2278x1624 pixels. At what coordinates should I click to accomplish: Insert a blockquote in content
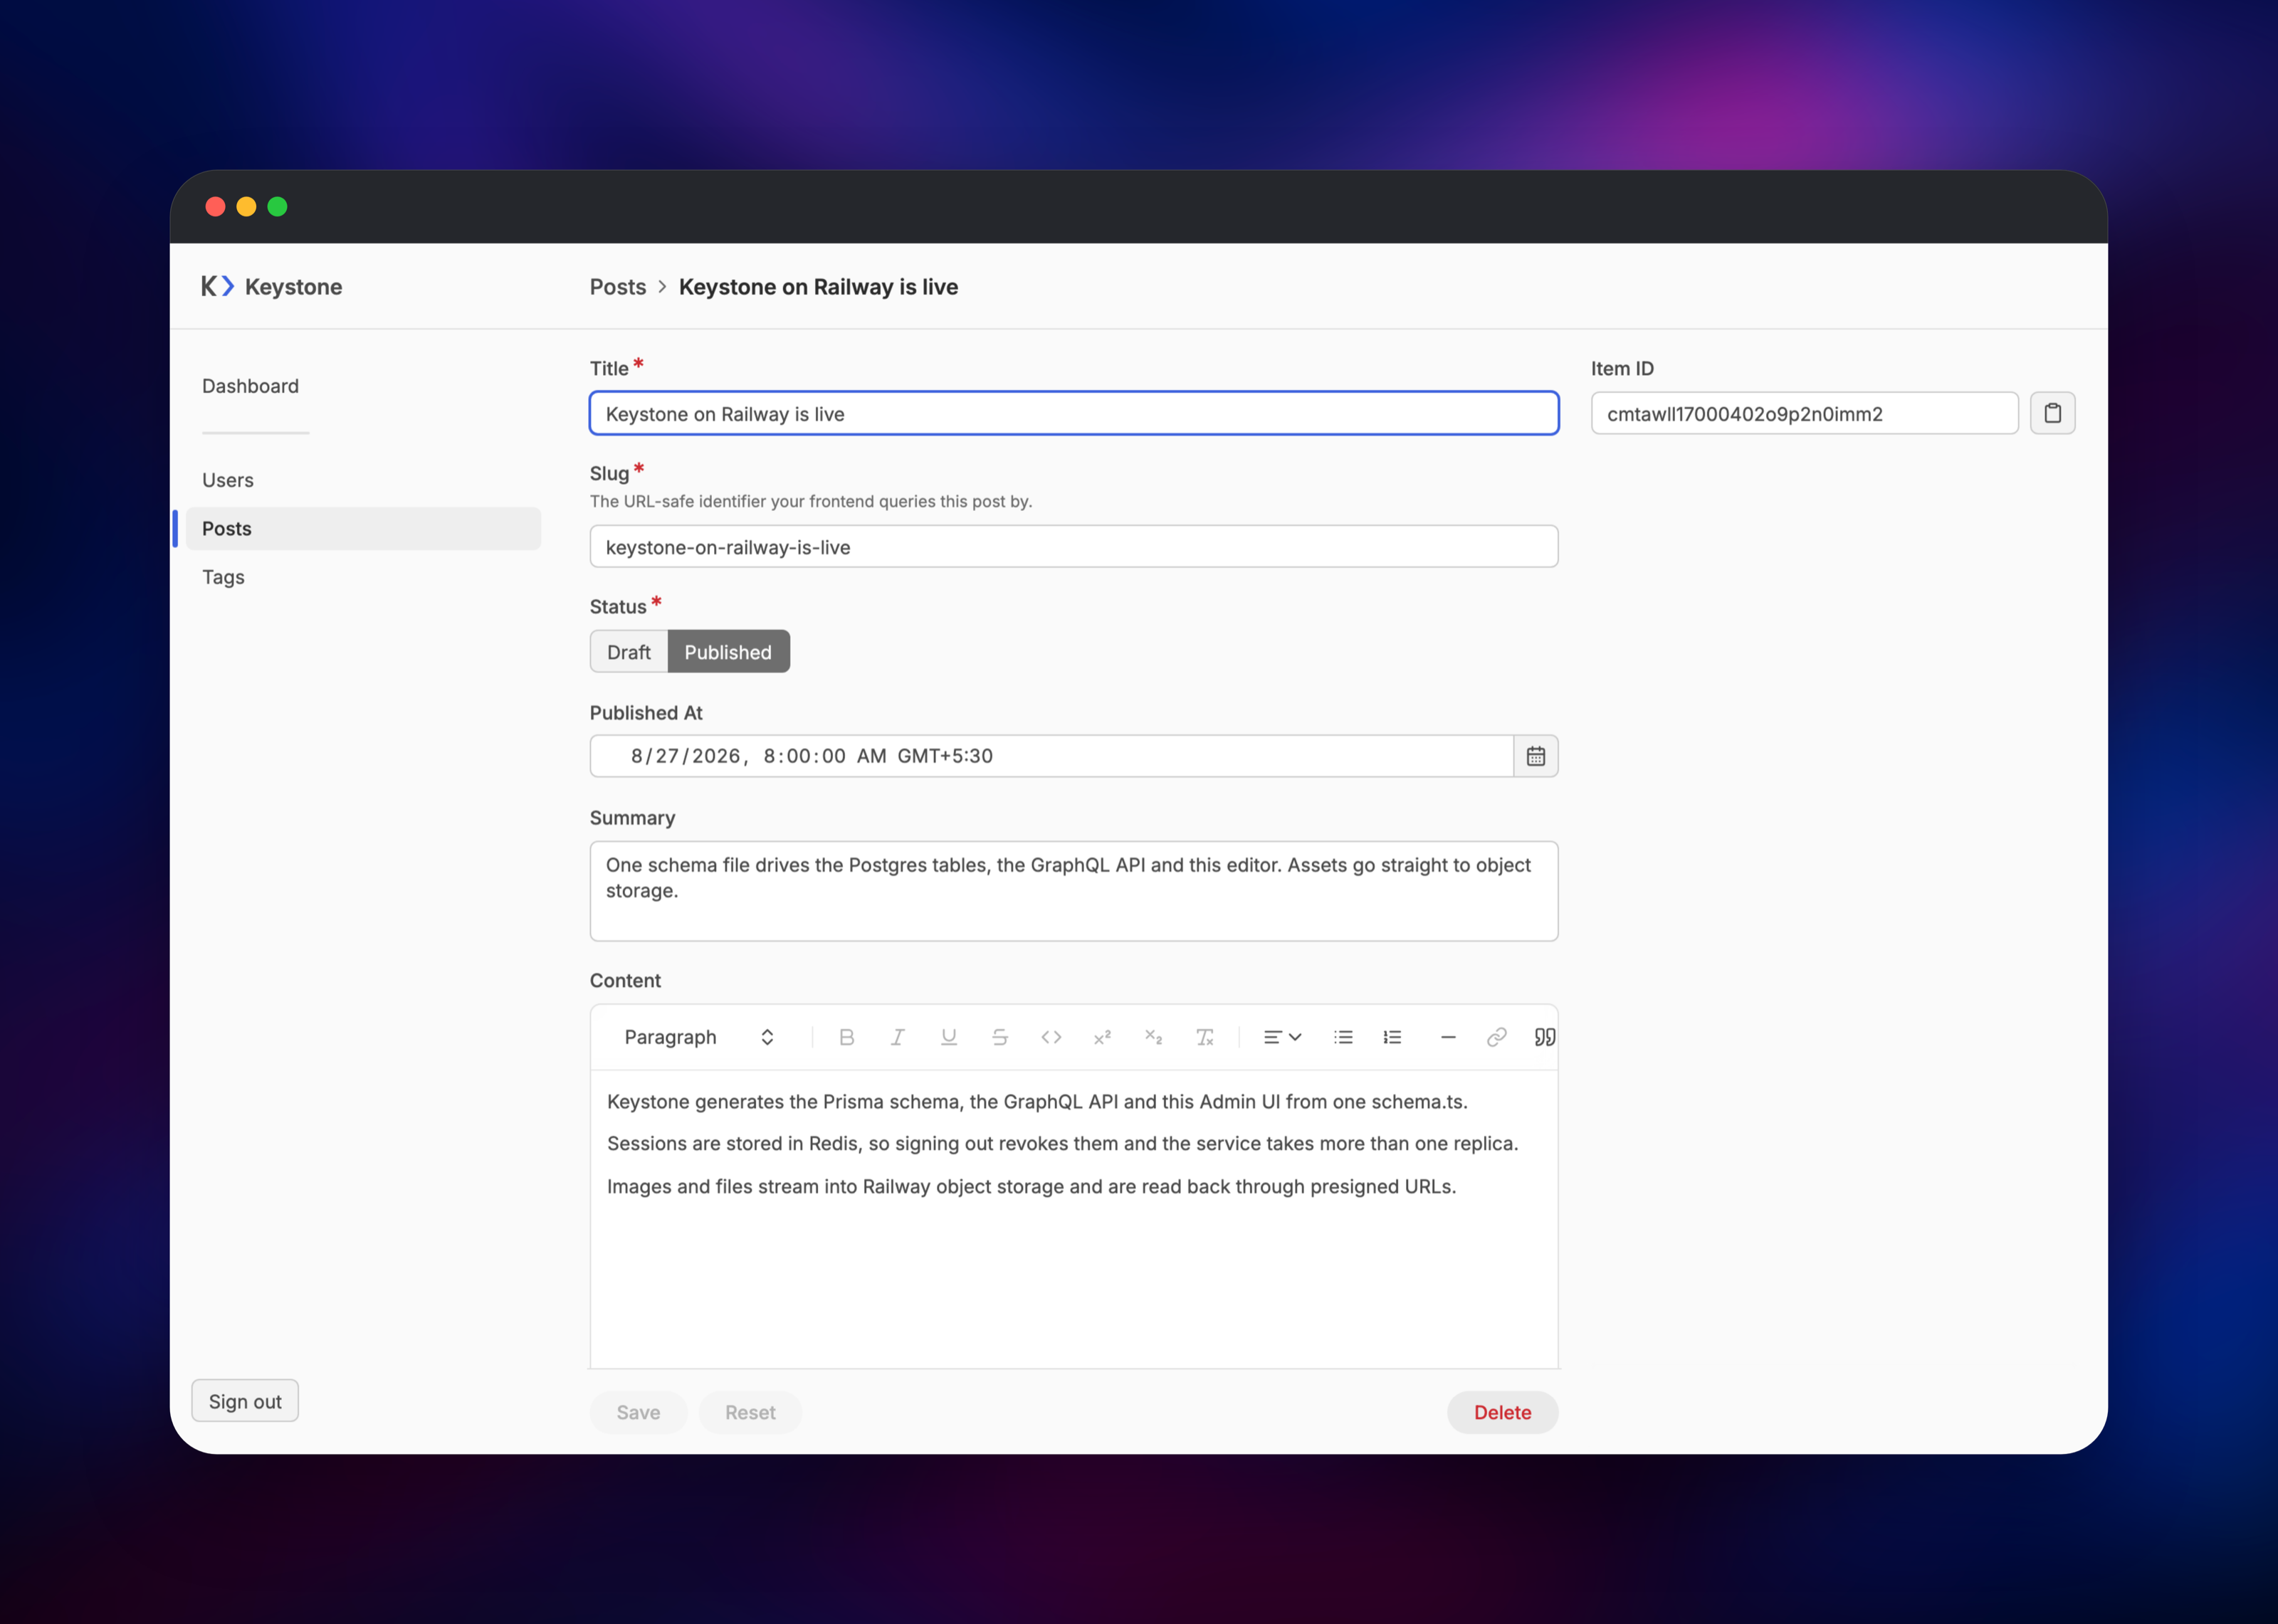[1544, 1037]
